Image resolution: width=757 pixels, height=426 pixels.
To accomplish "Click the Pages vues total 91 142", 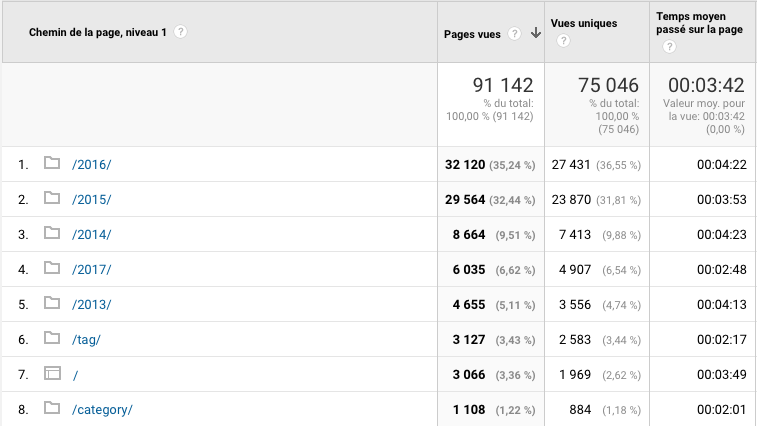I will pyautogui.click(x=502, y=85).
